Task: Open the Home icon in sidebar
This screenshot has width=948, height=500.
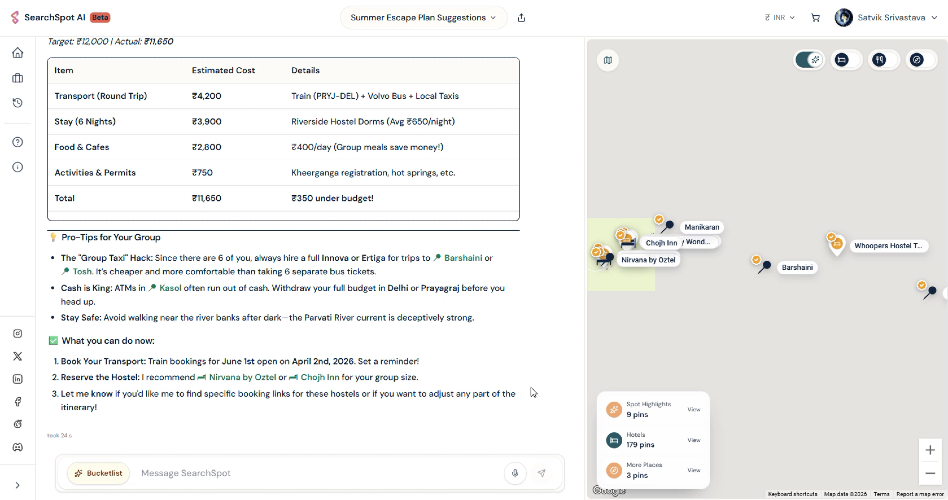Action: [18, 53]
